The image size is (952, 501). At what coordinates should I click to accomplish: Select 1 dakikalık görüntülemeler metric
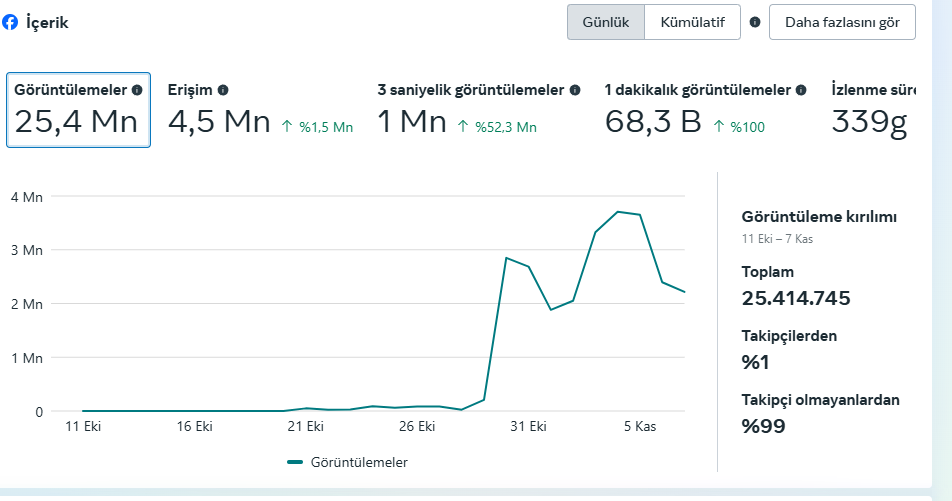click(705, 110)
